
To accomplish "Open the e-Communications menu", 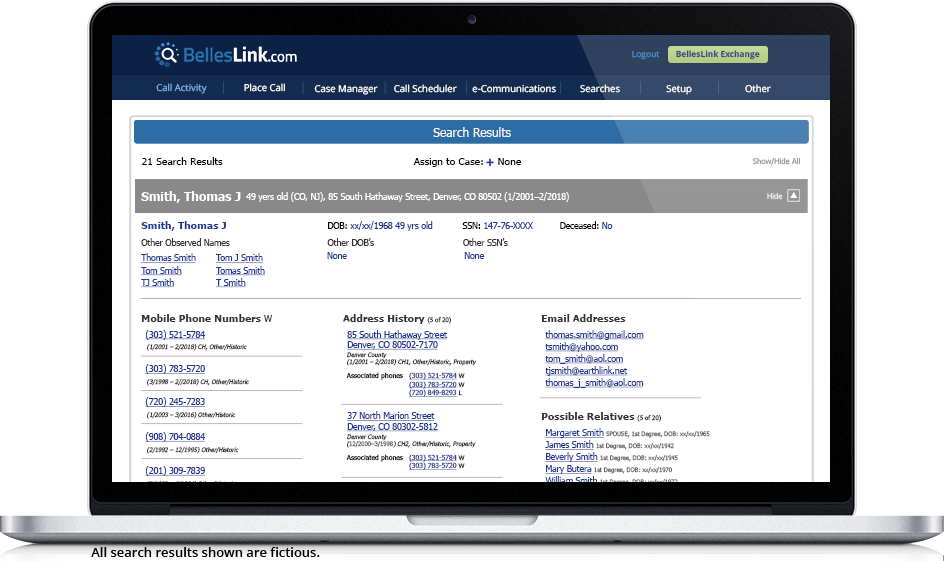I will point(514,88).
